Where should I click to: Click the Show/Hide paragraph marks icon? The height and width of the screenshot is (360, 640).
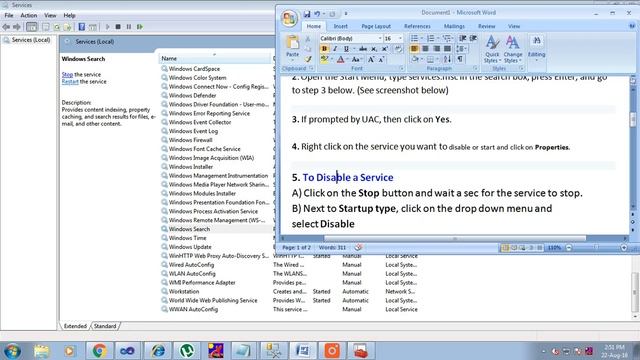(x=460, y=60)
